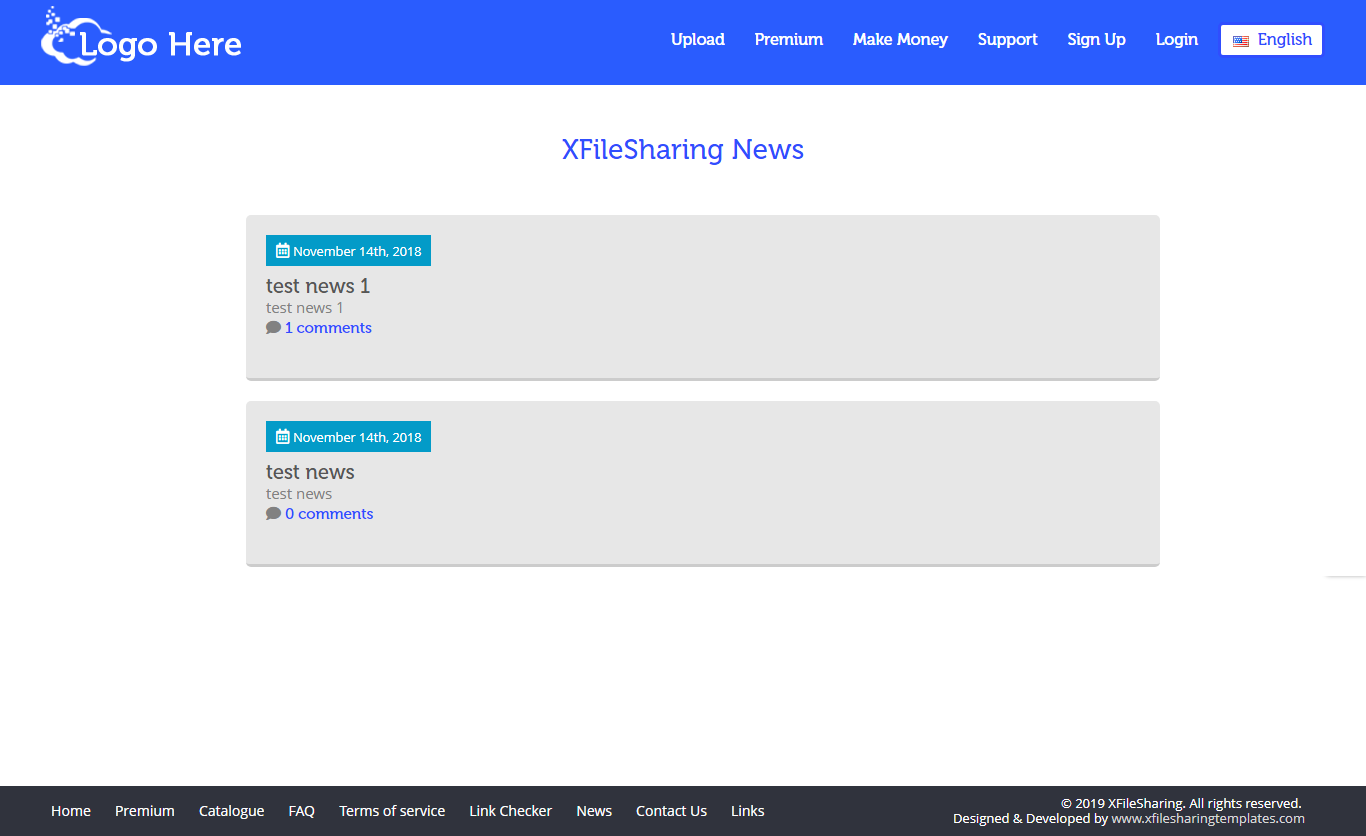Open Catalogue from the footer
The width and height of the screenshot is (1366, 836).
point(232,811)
